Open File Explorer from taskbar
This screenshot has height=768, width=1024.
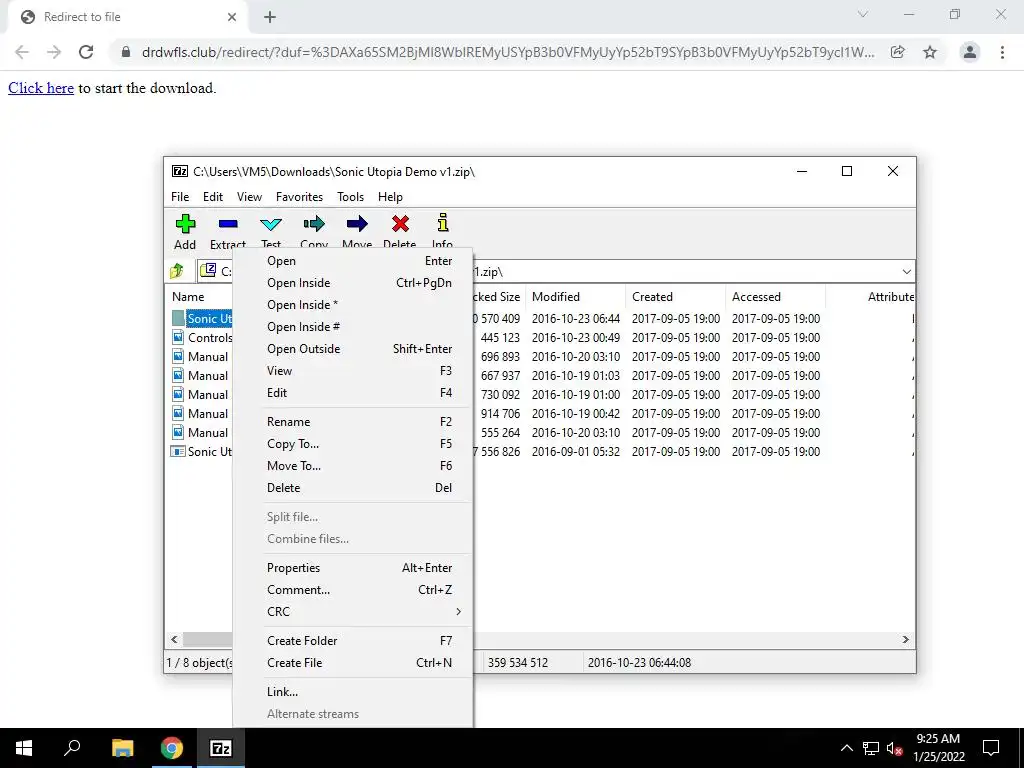click(122, 748)
